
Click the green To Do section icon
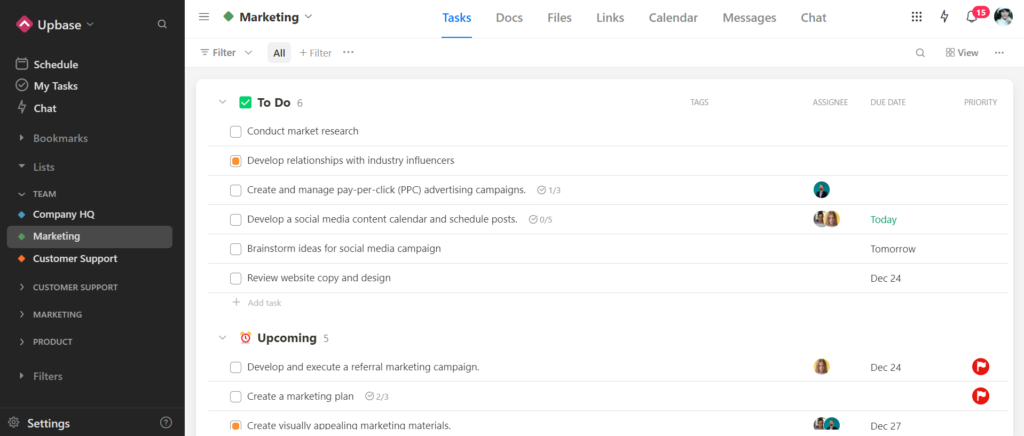point(246,102)
